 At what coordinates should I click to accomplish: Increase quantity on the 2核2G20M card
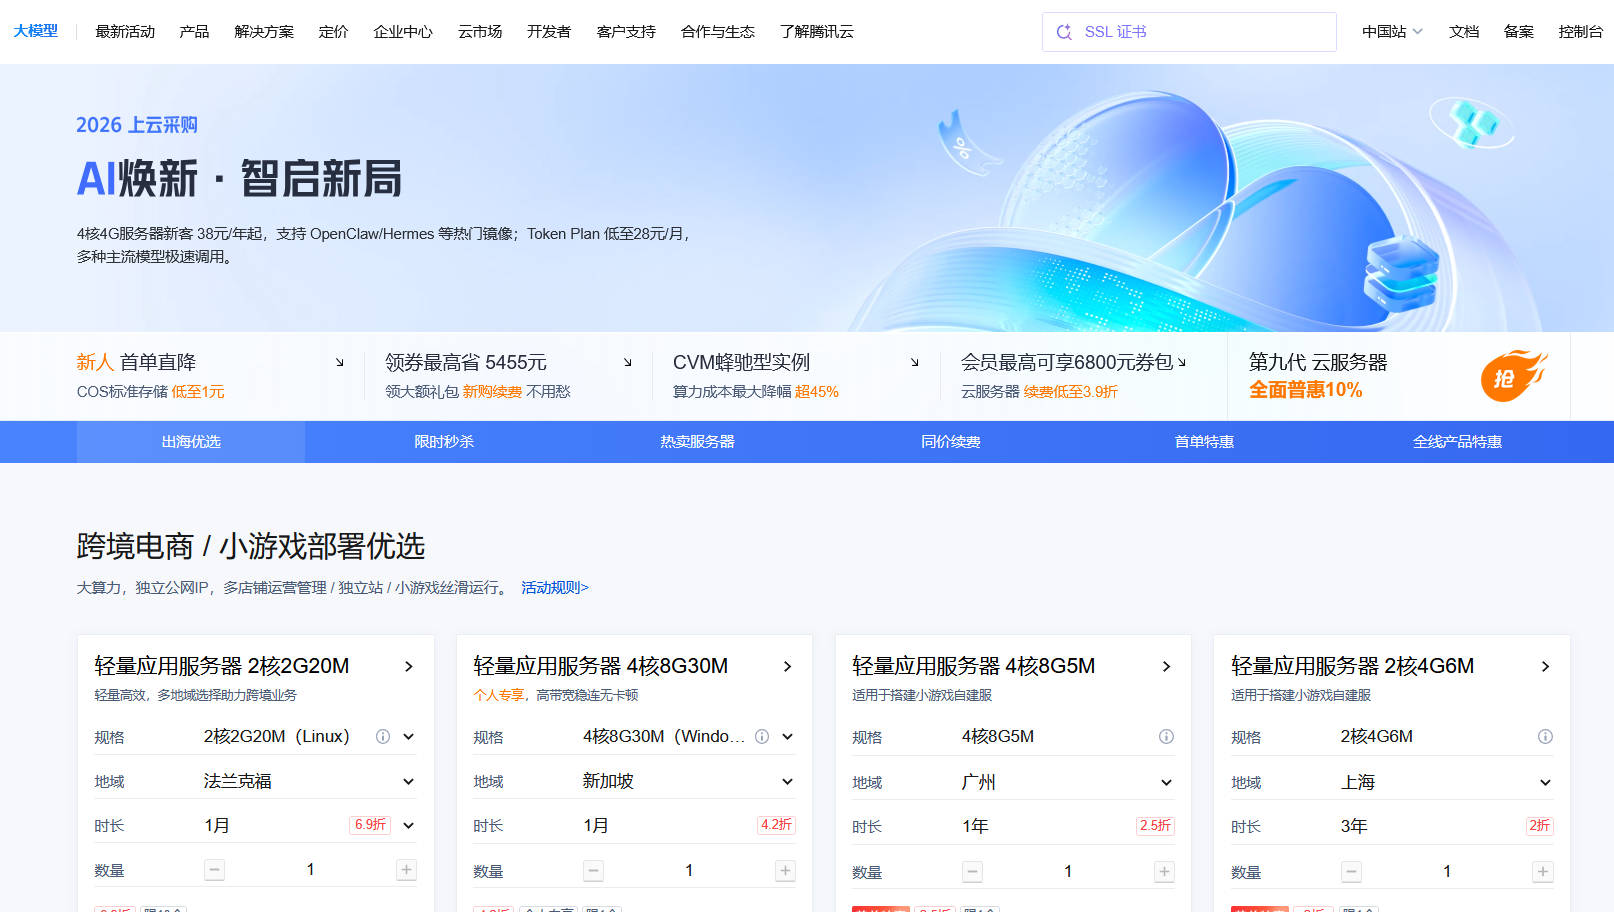pyautogui.click(x=406, y=870)
